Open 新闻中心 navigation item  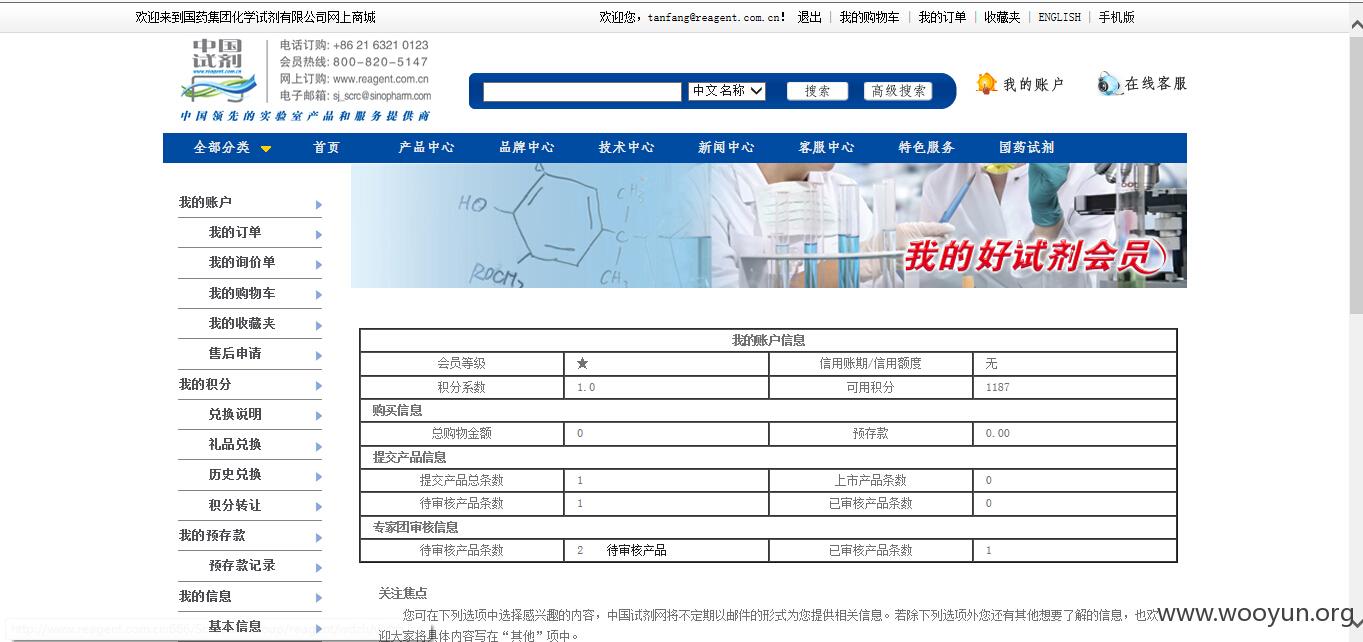point(727,147)
